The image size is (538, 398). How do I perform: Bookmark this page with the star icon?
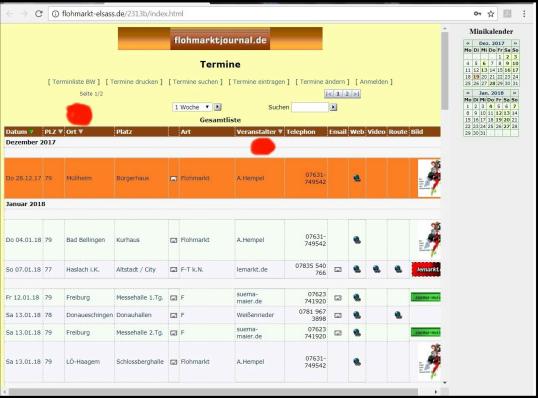click(x=491, y=14)
